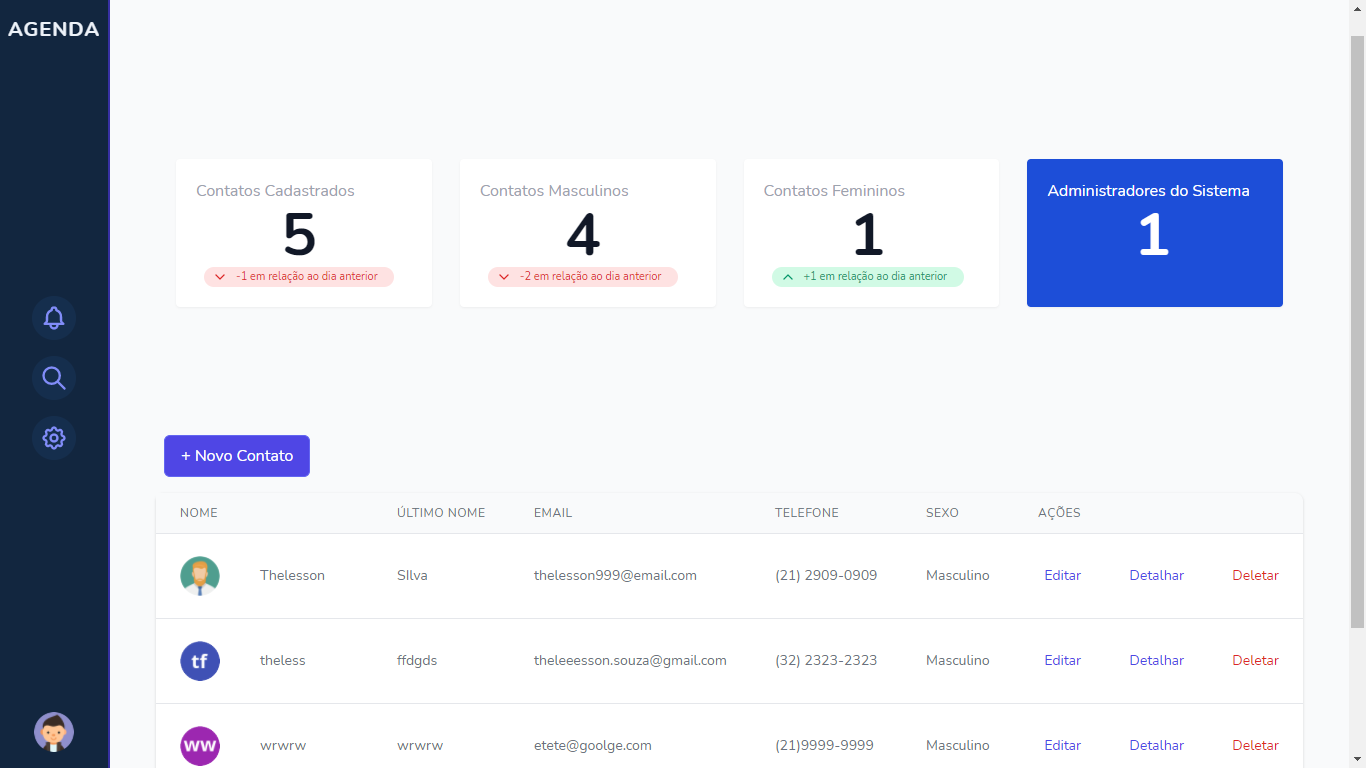
Task: Click the last name ffdgds
Action: click(417, 661)
